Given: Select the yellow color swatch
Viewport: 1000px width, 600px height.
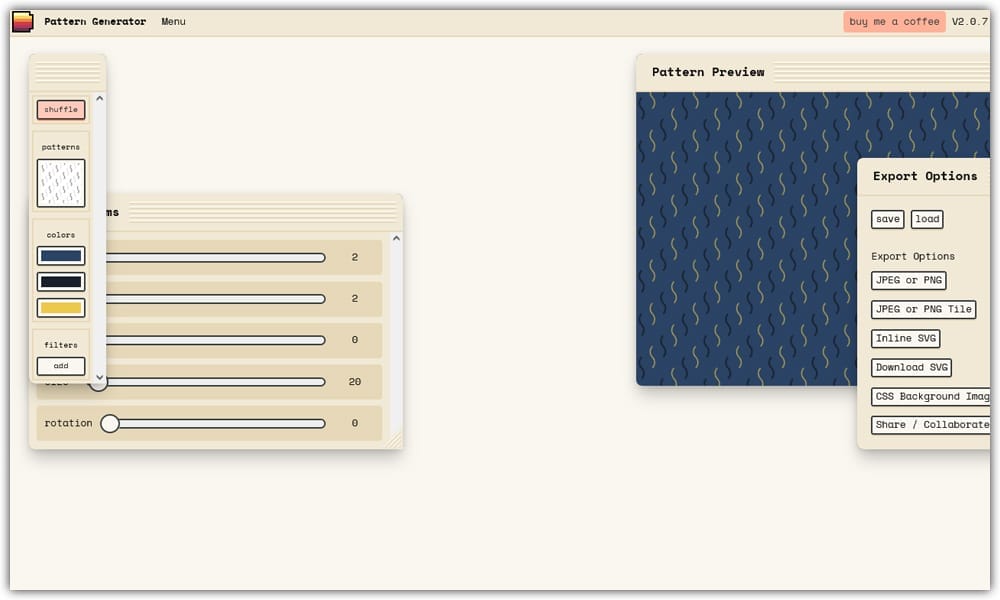Looking at the screenshot, I should [x=60, y=307].
